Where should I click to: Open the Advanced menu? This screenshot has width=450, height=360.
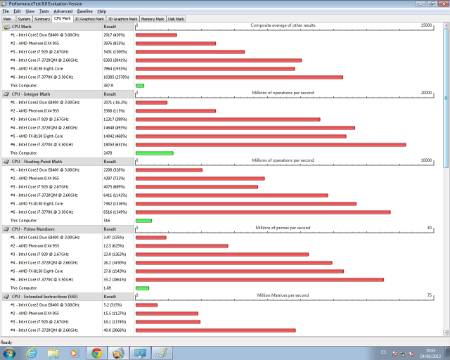[x=63, y=11]
